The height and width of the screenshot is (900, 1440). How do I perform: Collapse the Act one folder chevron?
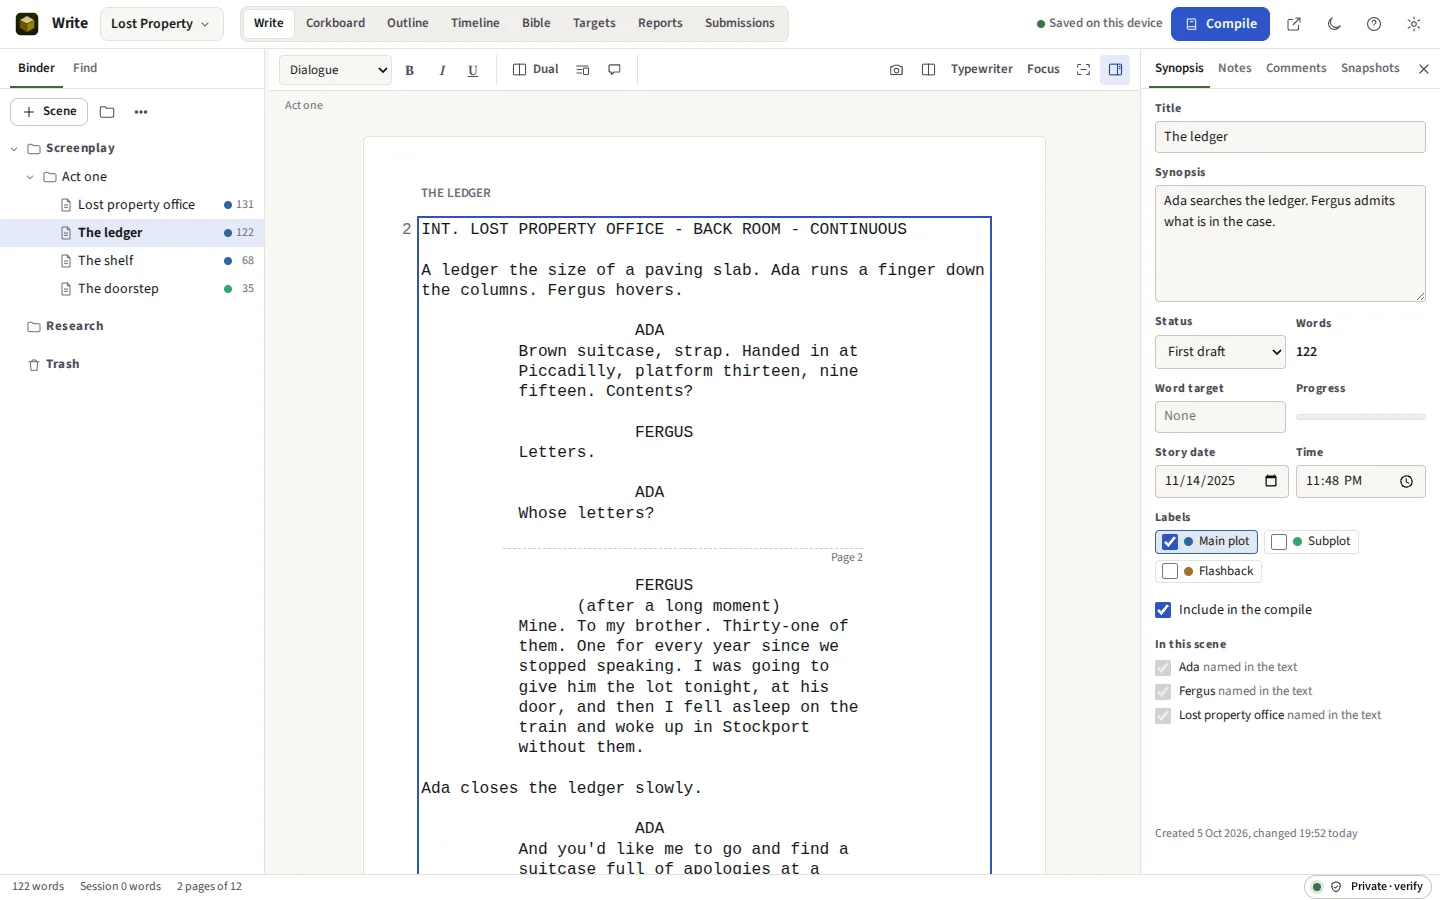tap(30, 177)
